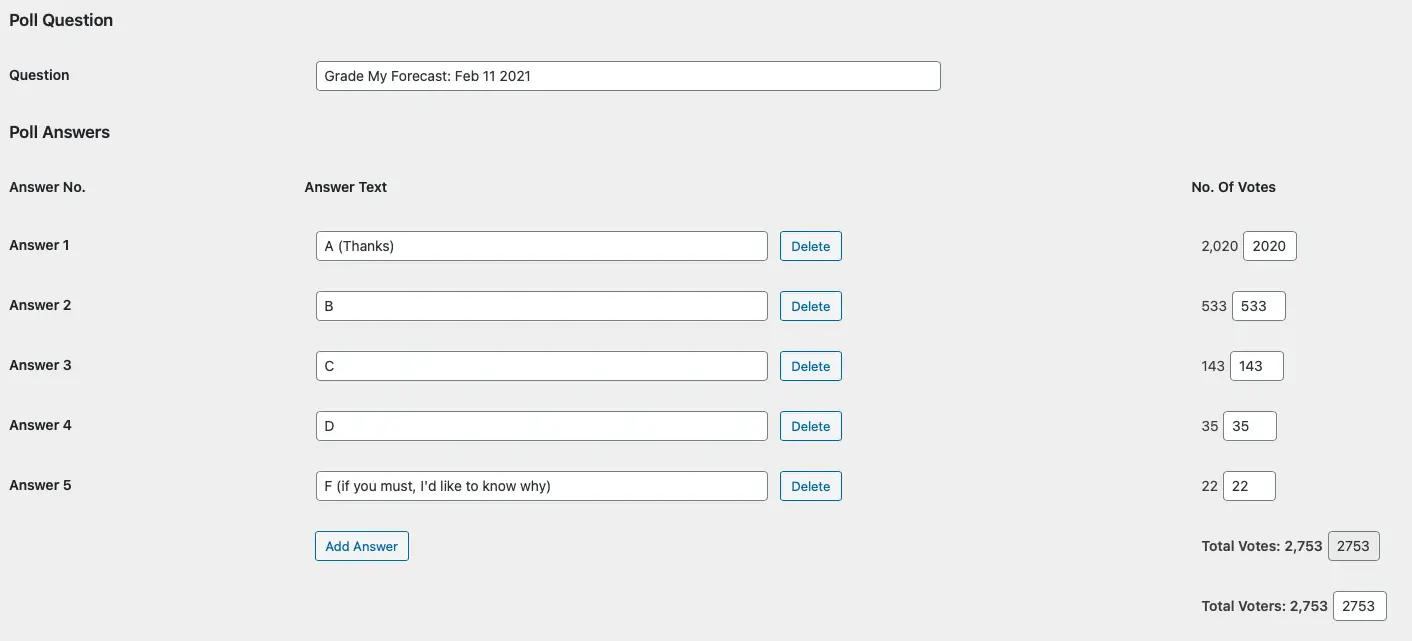Click the Delete button for Answer 4
This screenshot has height=641, width=1412.
(x=811, y=426)
